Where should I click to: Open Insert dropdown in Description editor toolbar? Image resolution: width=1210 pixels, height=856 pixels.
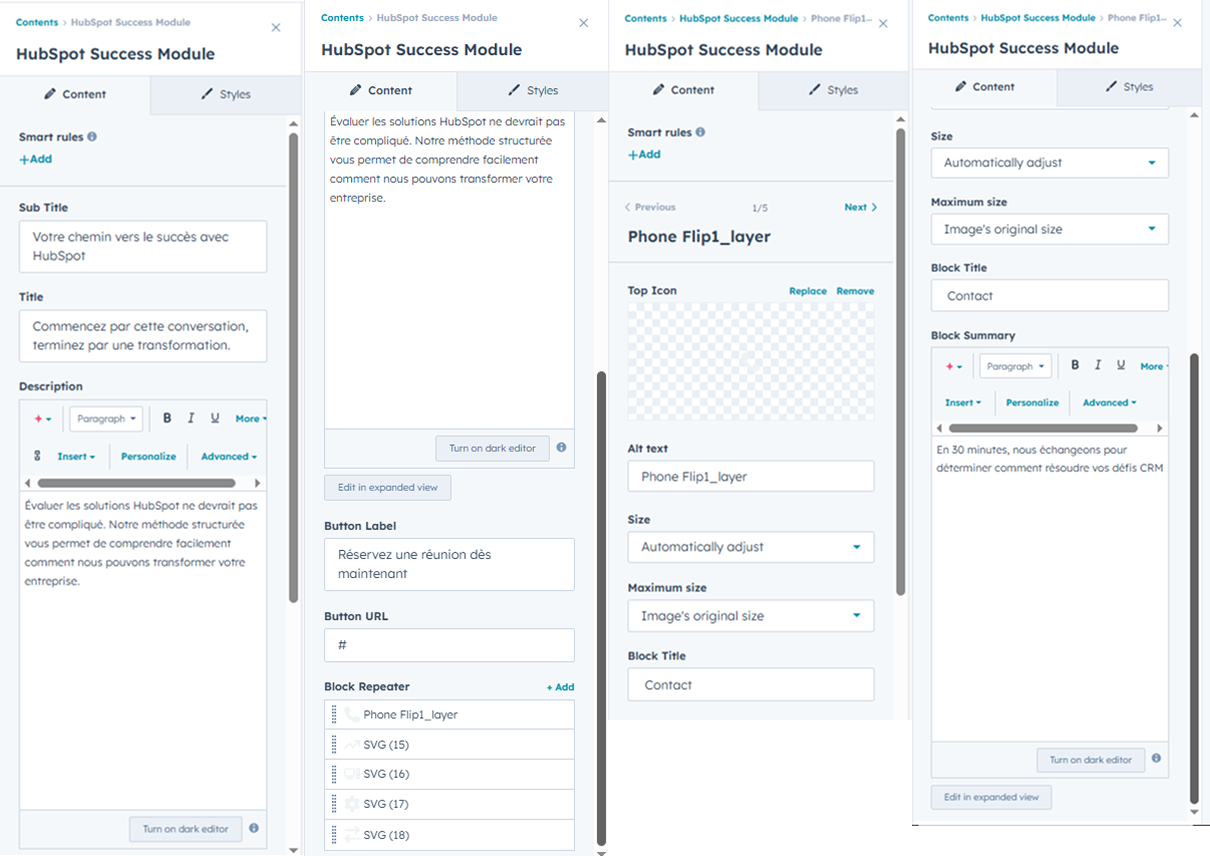click(76, 456)
